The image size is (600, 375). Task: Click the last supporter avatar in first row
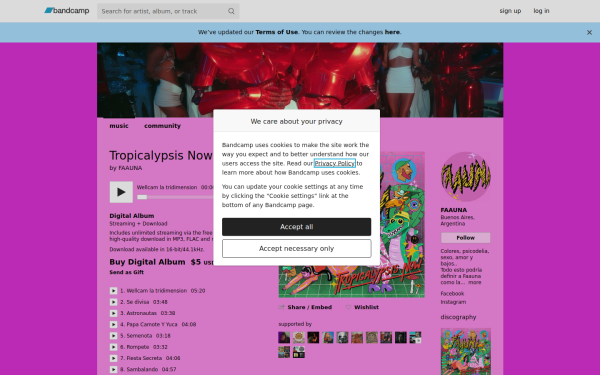[x=415, y=338]
